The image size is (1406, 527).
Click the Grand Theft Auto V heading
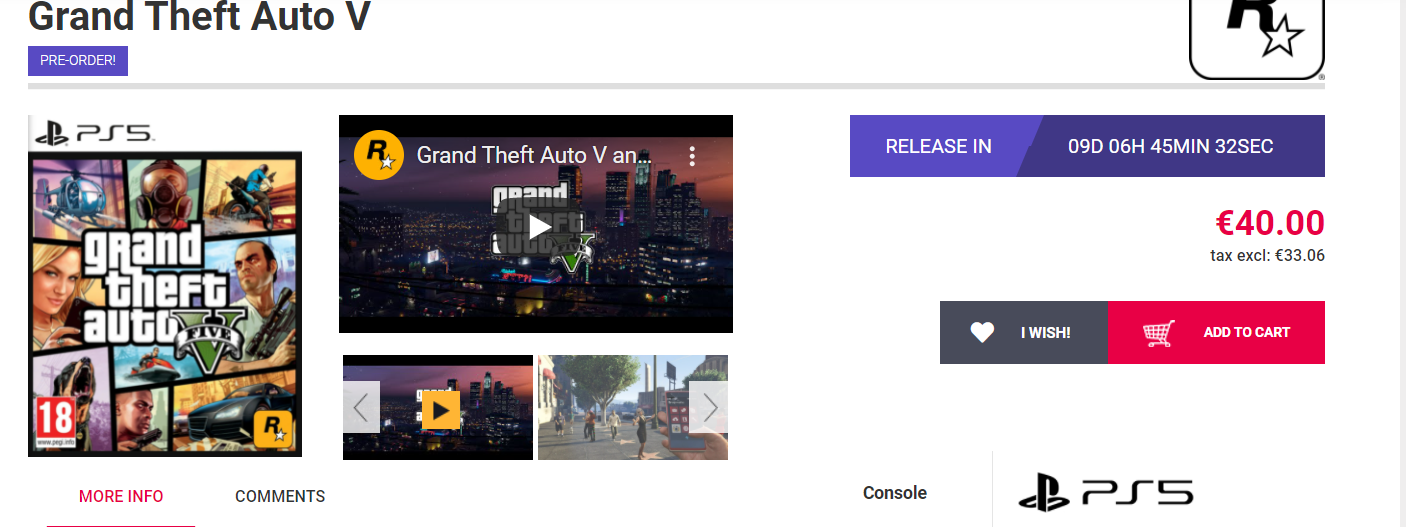click(199, 16)
